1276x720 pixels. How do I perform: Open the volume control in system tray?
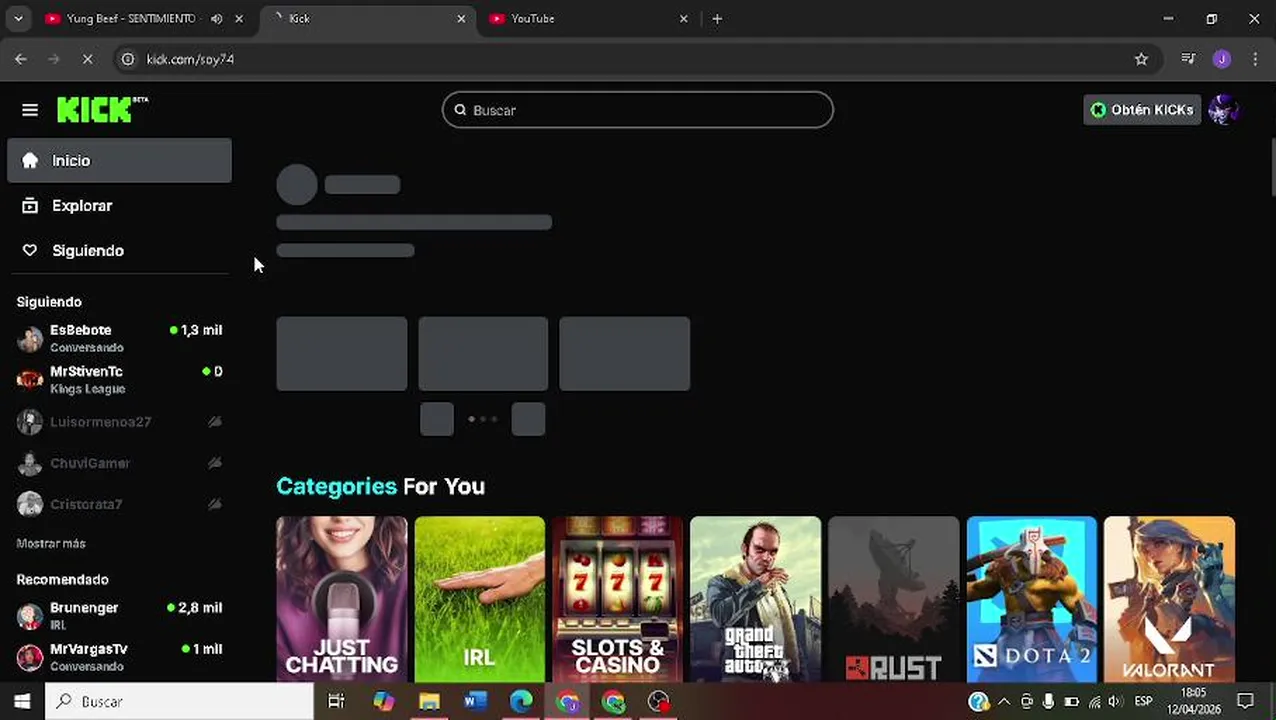click(1115, 701)
